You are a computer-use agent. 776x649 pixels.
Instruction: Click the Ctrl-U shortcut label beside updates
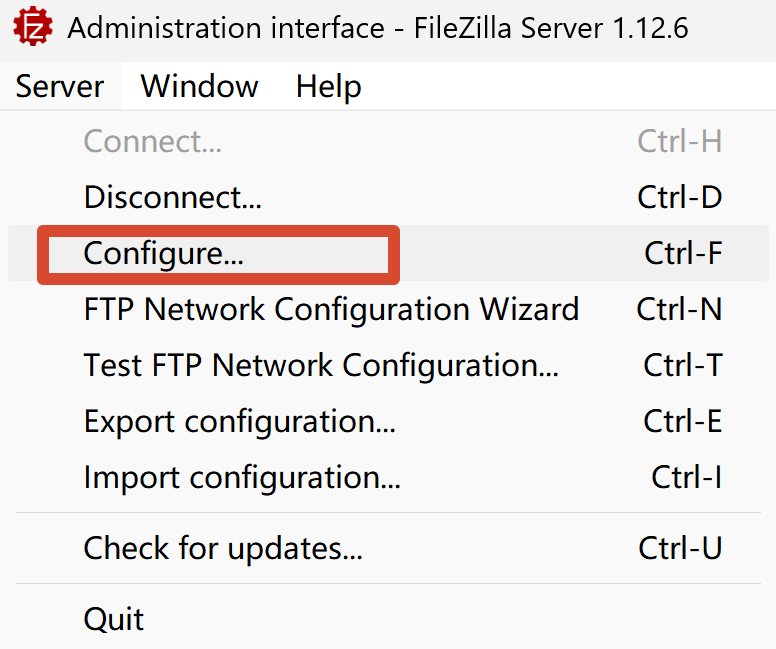point(680,548)
